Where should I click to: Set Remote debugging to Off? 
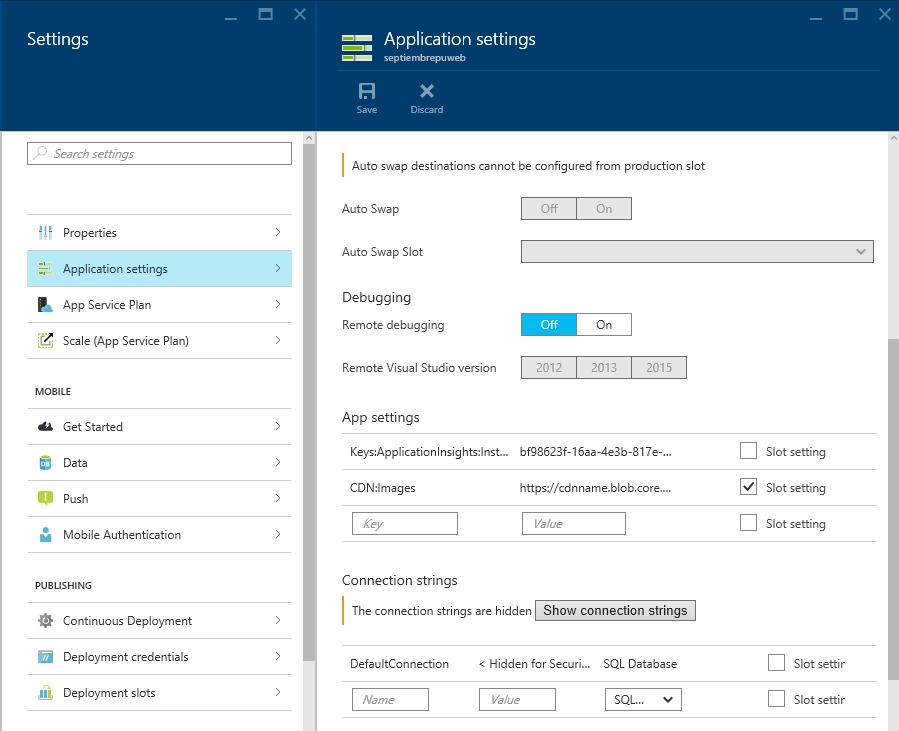click(549, 325)
